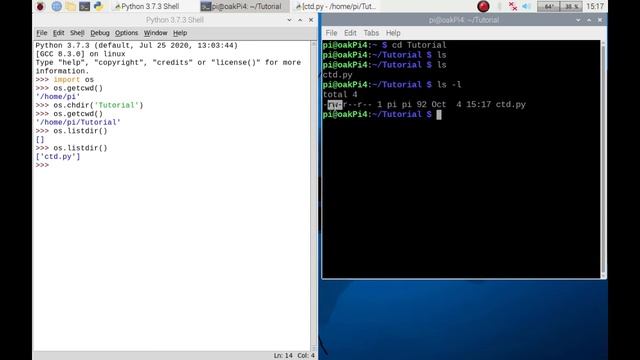Launch the terminal from the taskbar launcher
The height and width of the screenshot is (360, 640).
coord(84,6)
